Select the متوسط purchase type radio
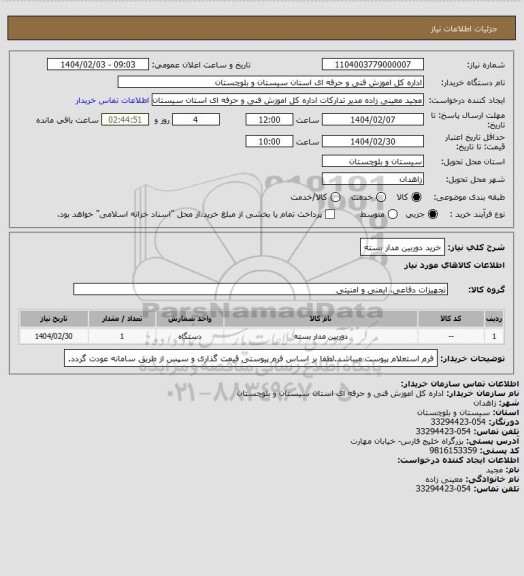 pyautogui.click(x=393, y=214)
